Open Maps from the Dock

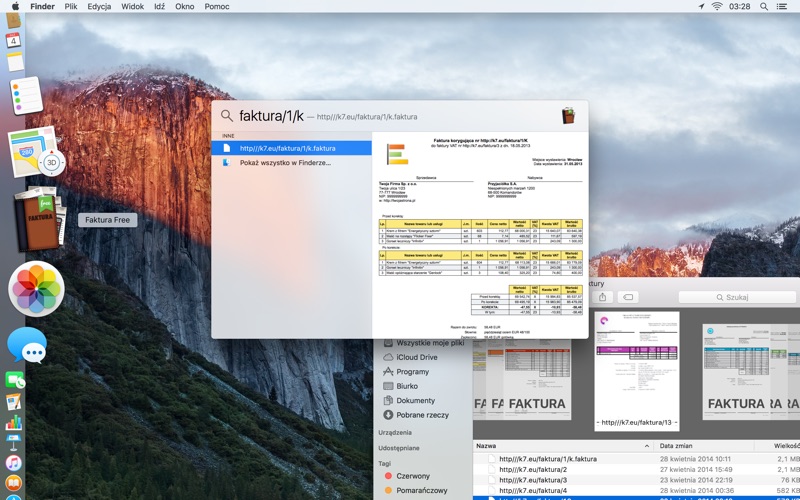pyautogui.click(x=34, y=152)
